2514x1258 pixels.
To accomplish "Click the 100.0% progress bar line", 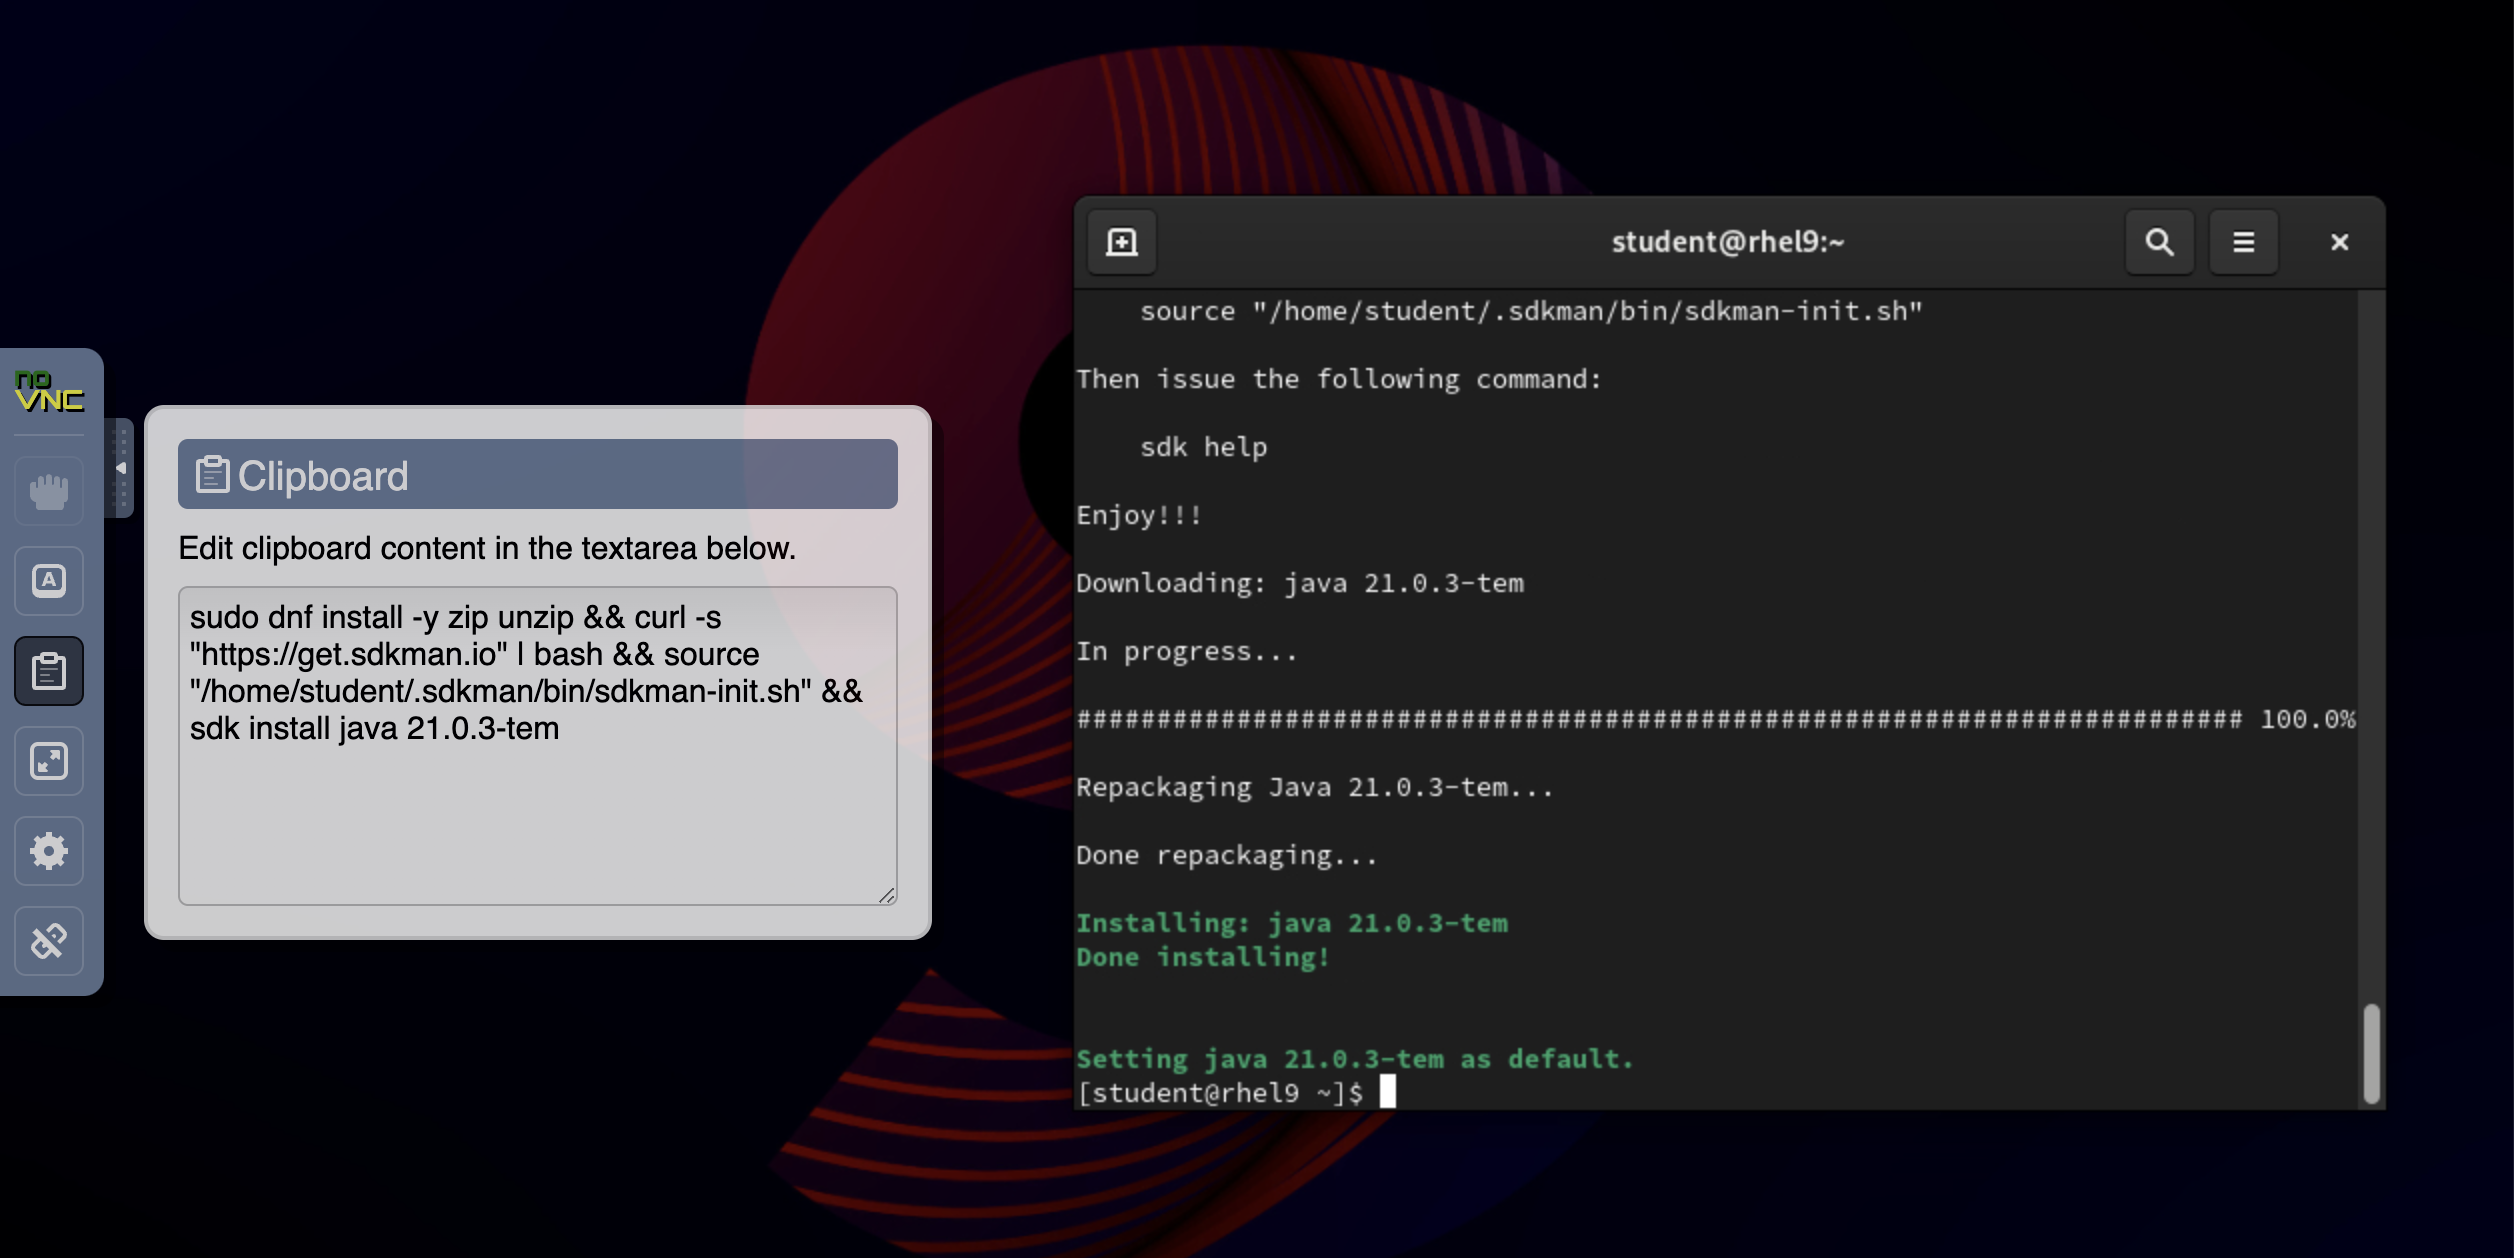I will 1716,719.
